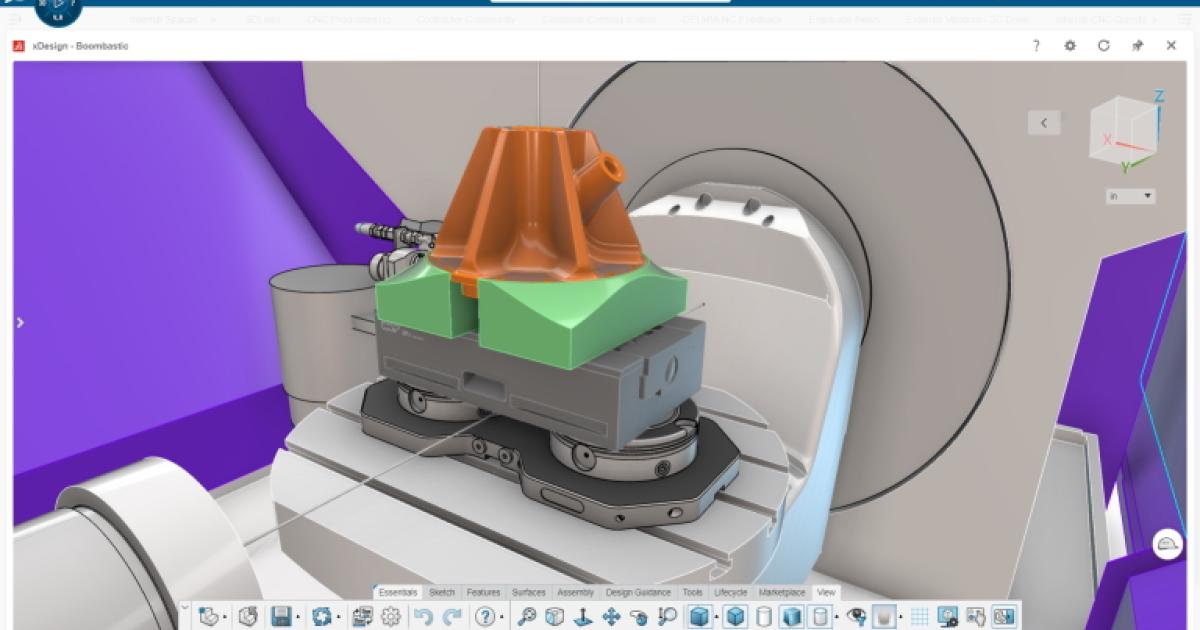This screenshot has height=630, width=1200.
Task: Select the four-arrow Pan tool
Action: [x=611, y=617]
